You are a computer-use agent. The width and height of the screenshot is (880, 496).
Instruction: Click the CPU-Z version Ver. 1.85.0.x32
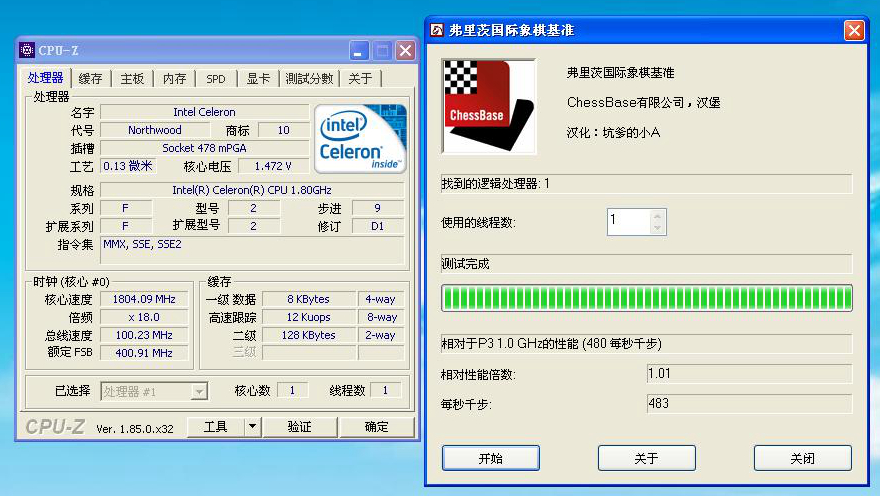(135, 429)
